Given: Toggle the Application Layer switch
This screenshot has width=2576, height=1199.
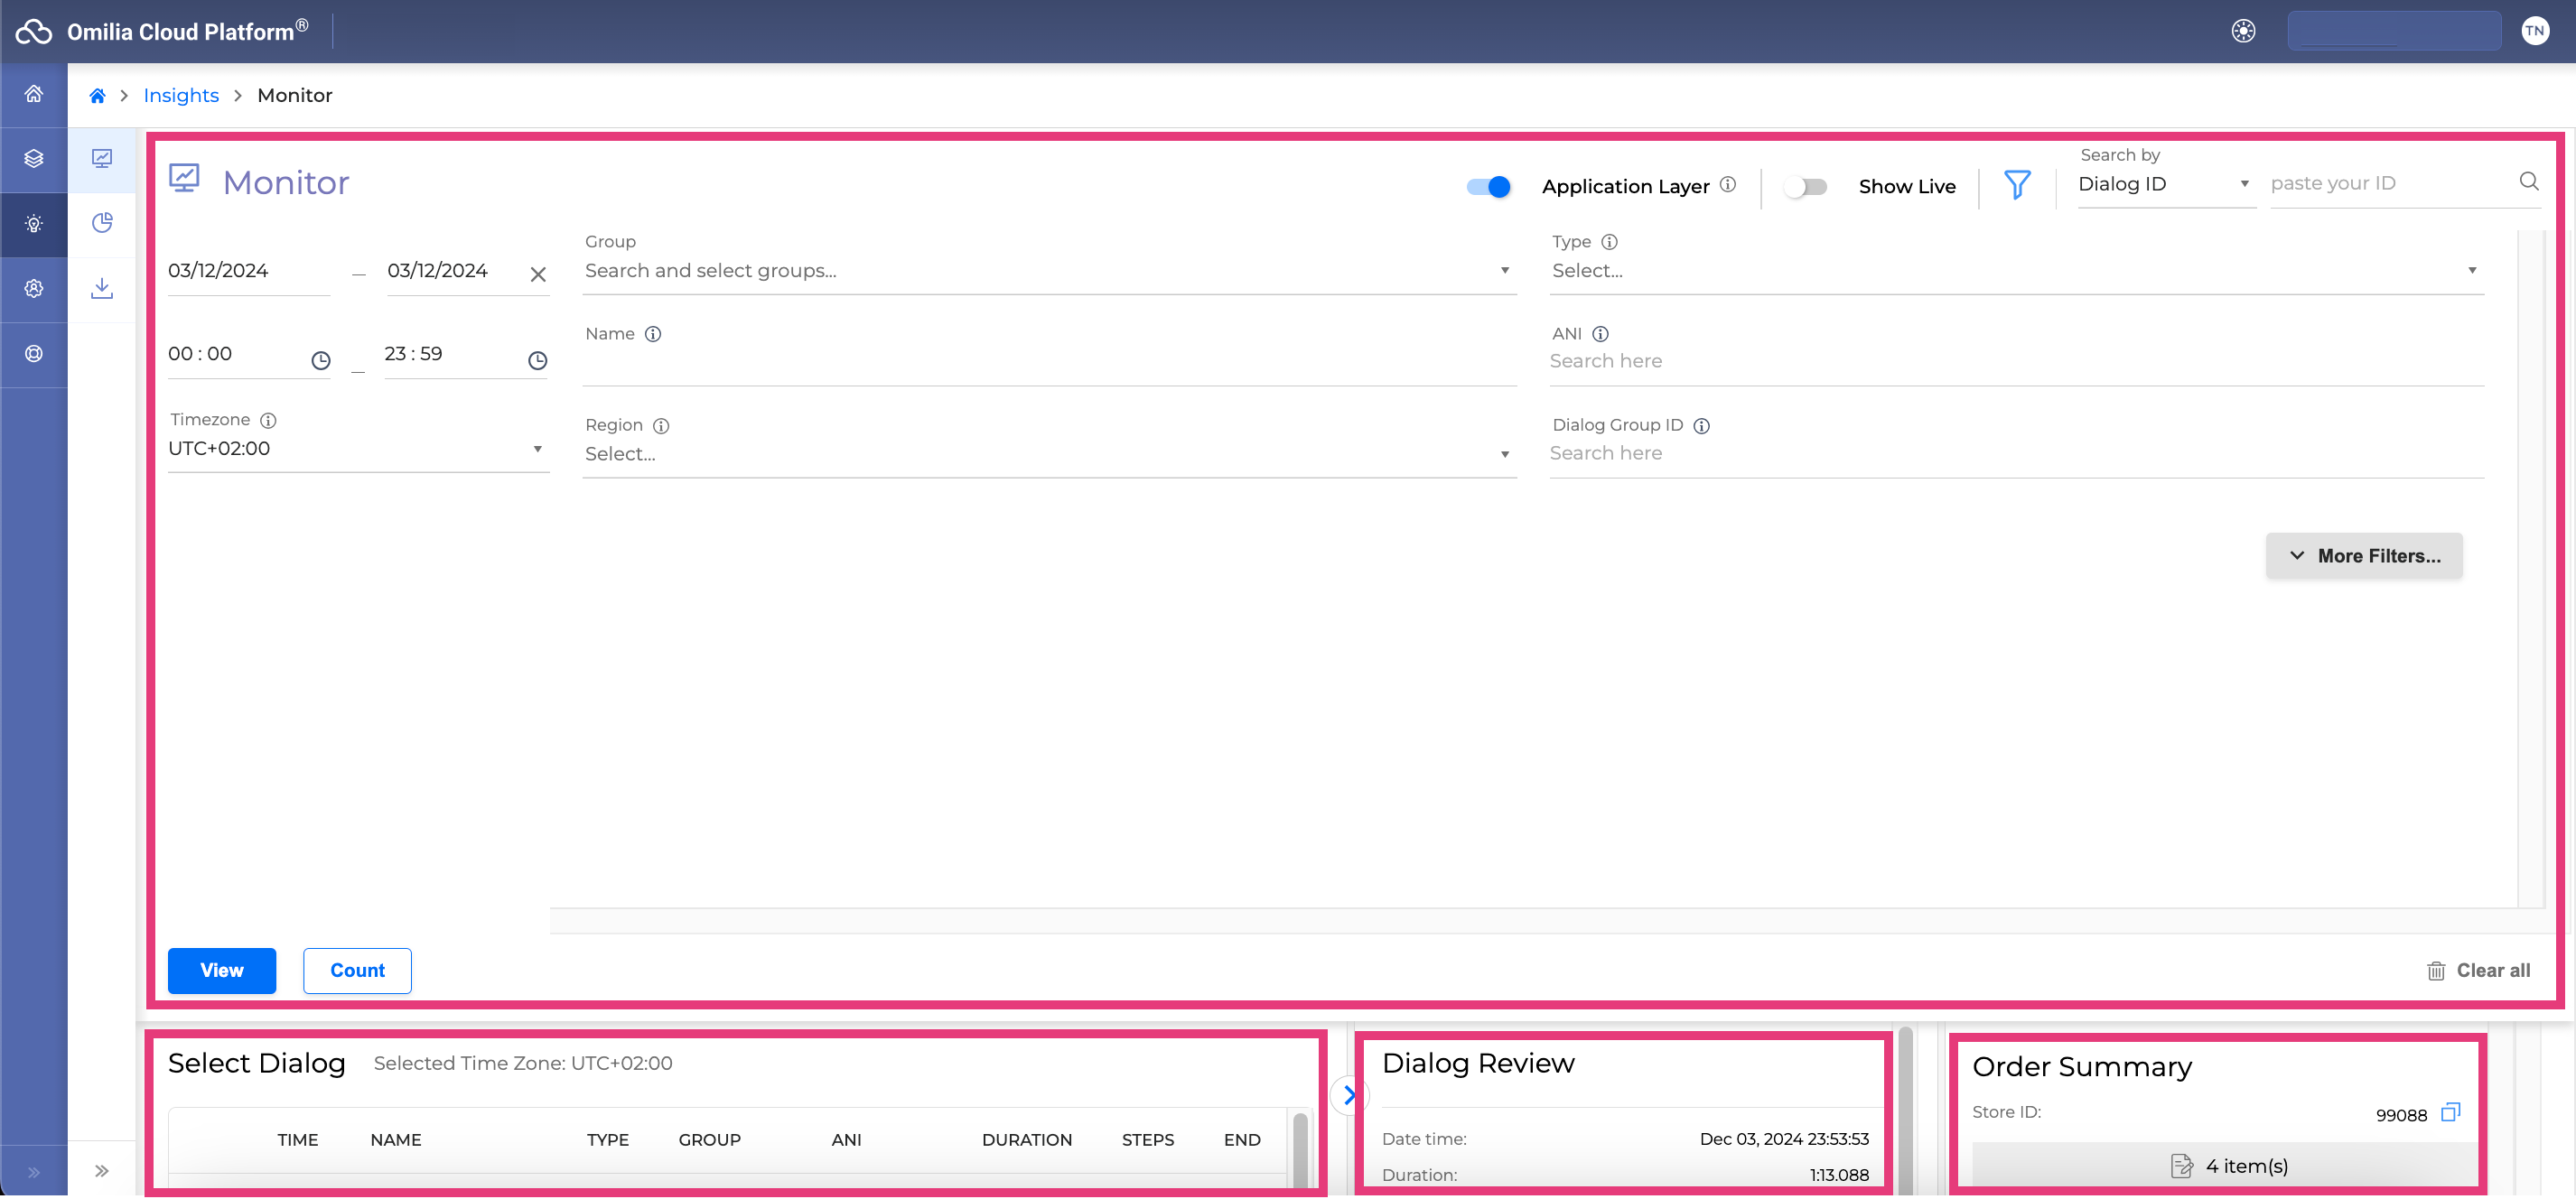Looking at the screenshot, I should coord(1488,187).
